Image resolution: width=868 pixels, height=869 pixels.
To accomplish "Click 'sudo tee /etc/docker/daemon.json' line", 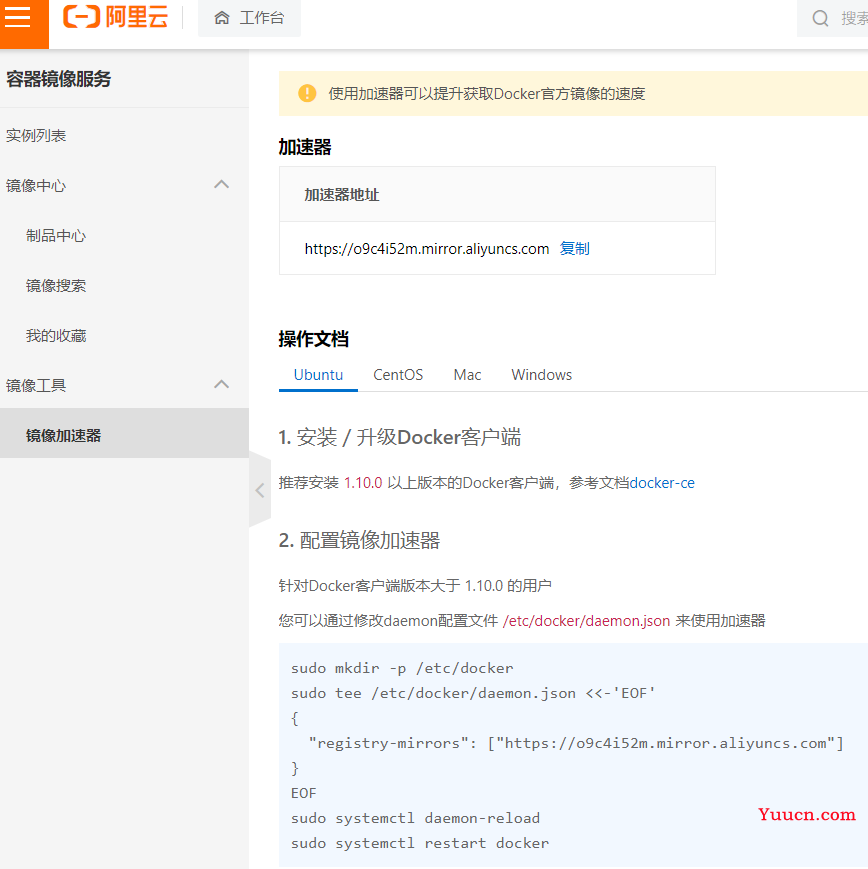I will coord(473,693).
